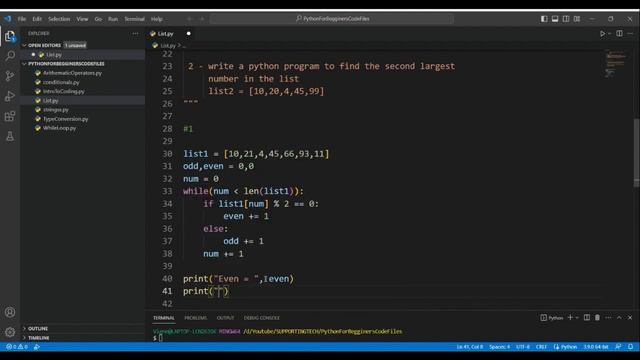
Task: Switch to the Output panel tab
Action: (225, 318)
